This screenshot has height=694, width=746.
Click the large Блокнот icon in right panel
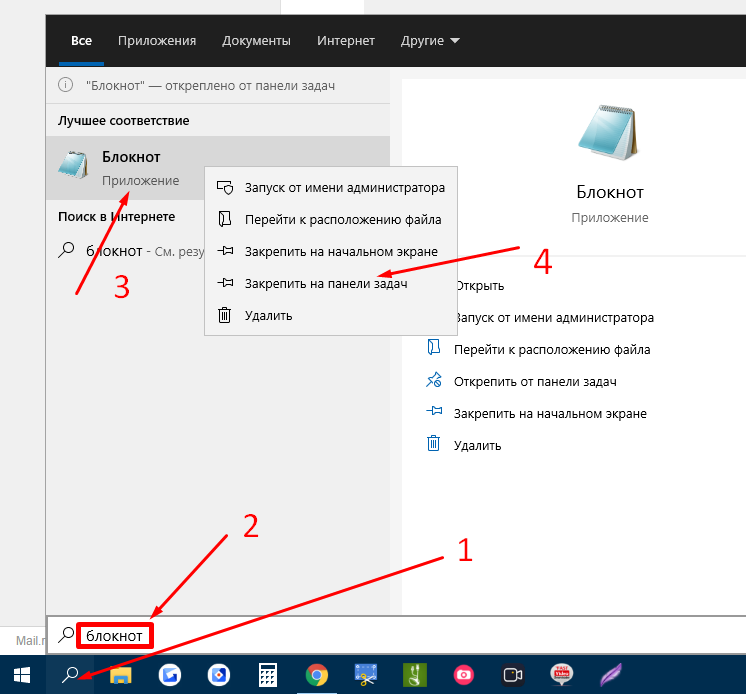point(609,133)
